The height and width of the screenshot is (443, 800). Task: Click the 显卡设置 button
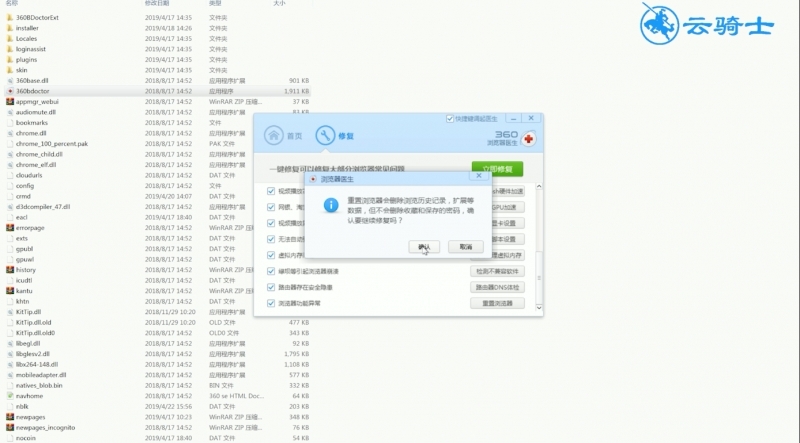tap(507, 223)
